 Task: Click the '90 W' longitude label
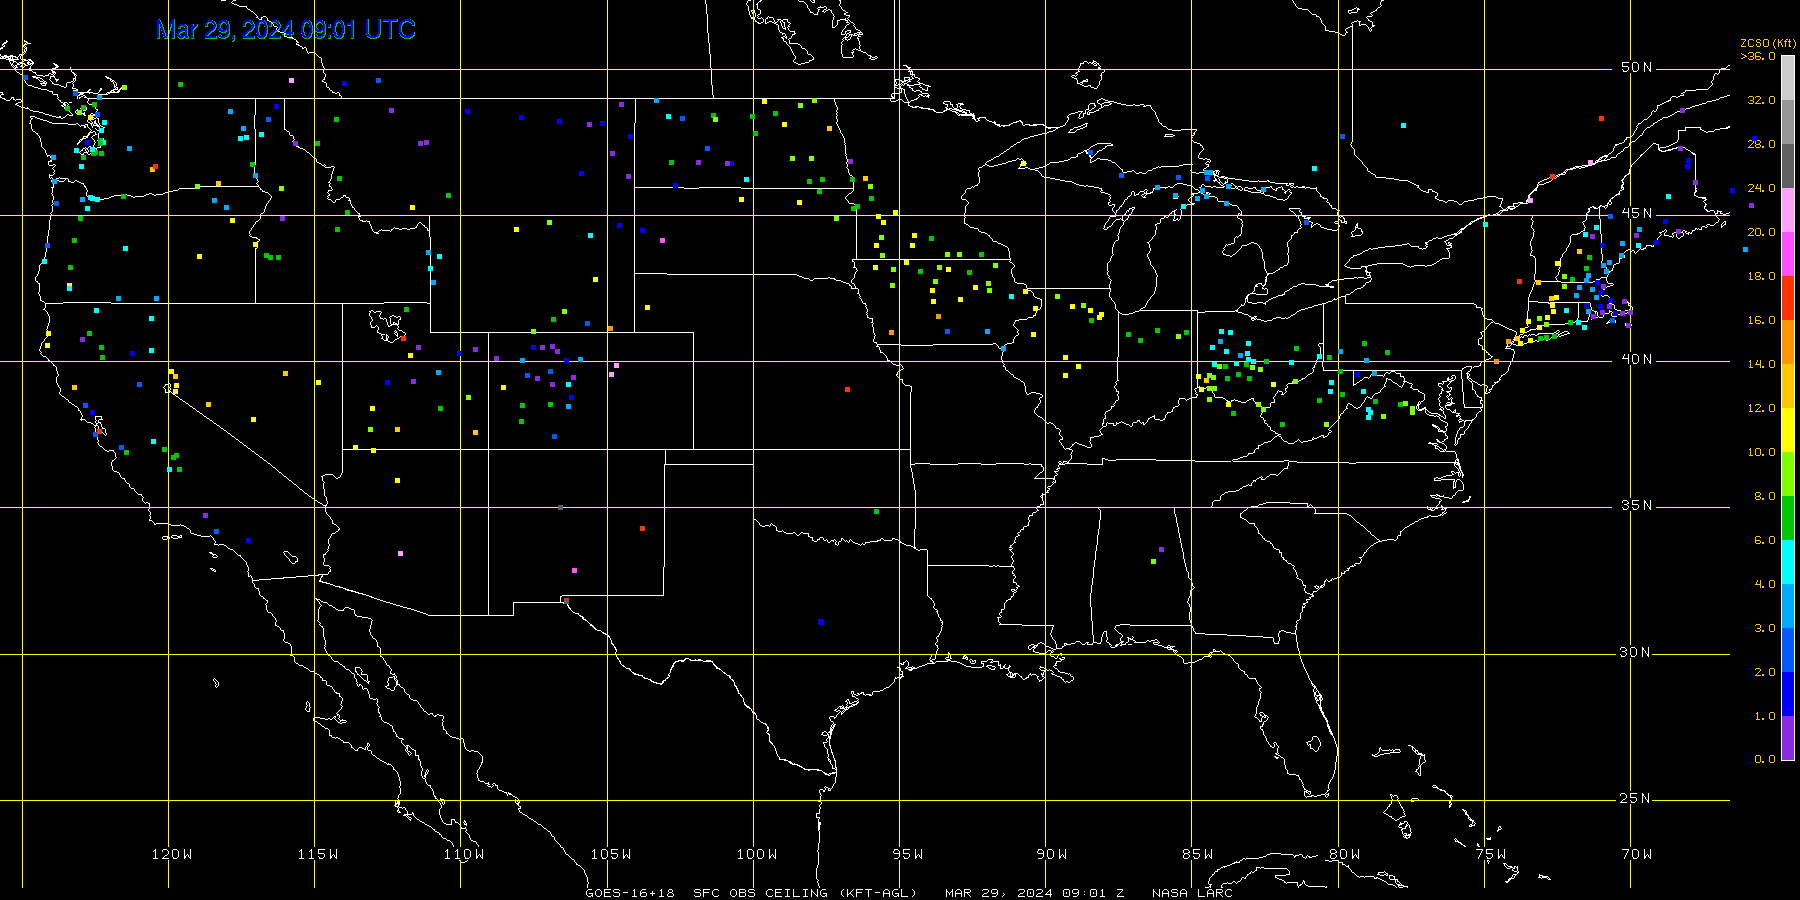pyautogui.click(x=1052, y=854)
